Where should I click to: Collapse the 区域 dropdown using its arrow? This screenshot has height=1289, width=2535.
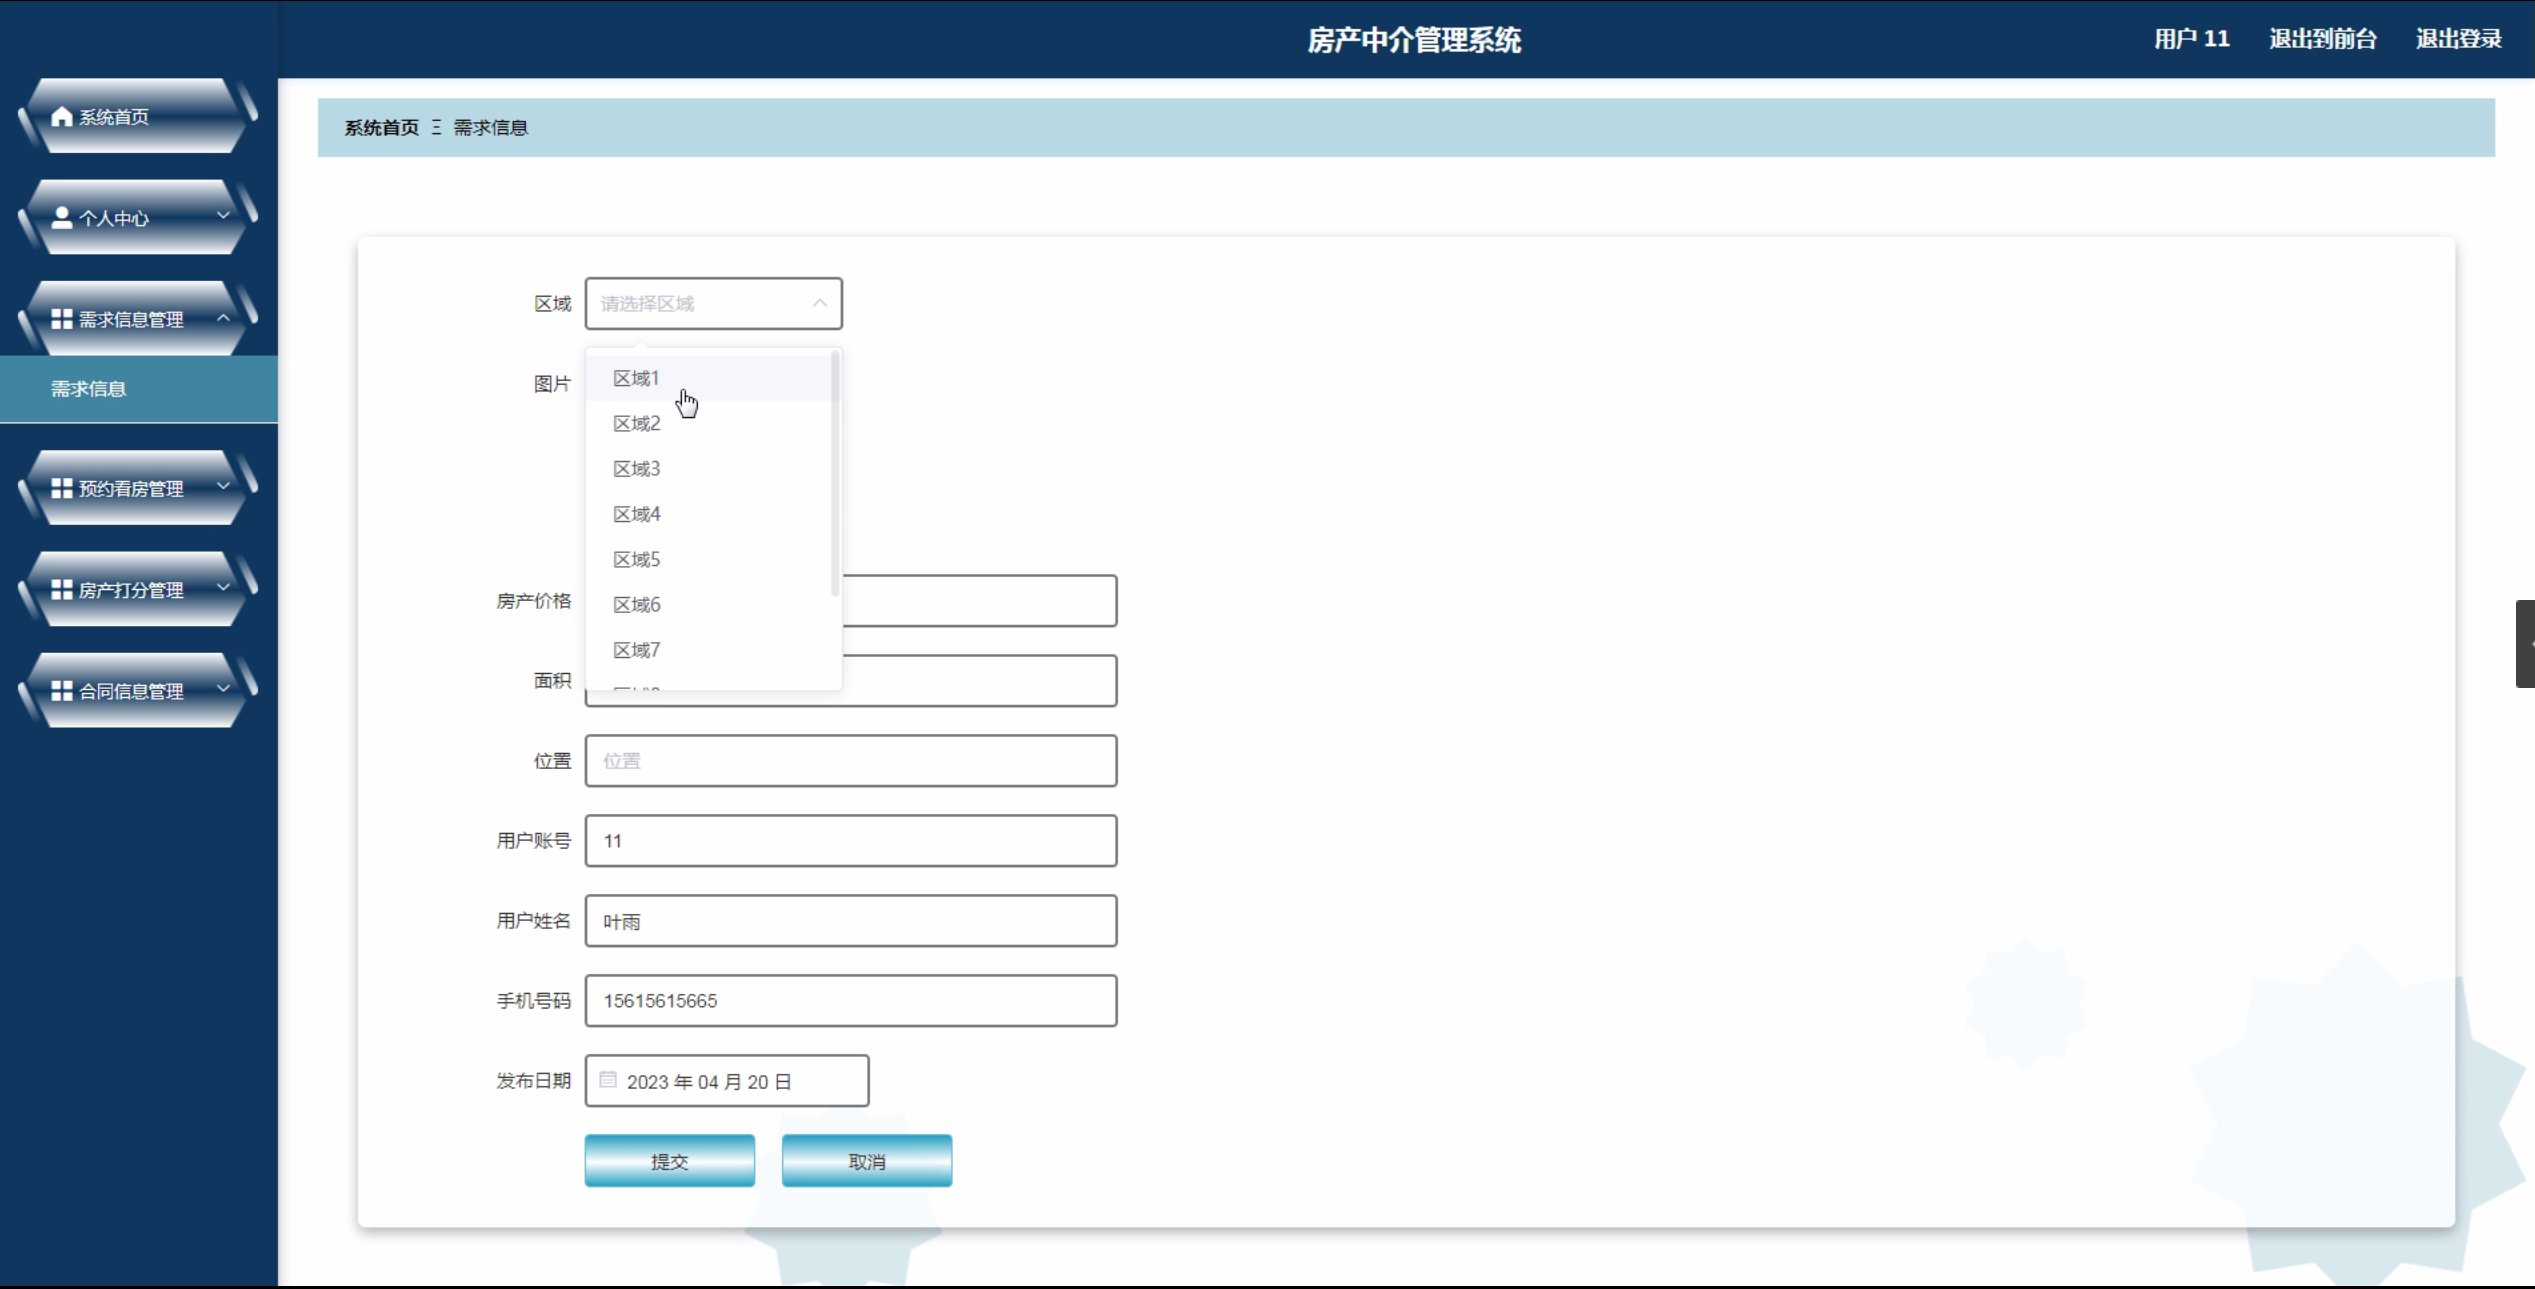point(820,303)
